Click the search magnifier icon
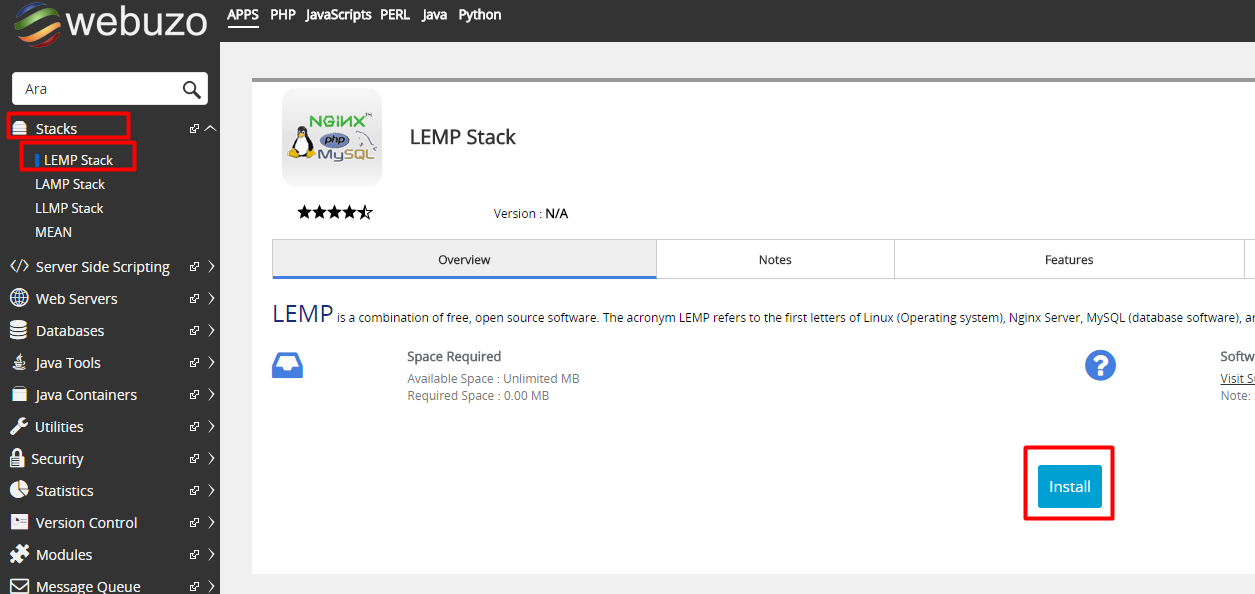This screenshot has height=594, width=1255. coord(192,89)
